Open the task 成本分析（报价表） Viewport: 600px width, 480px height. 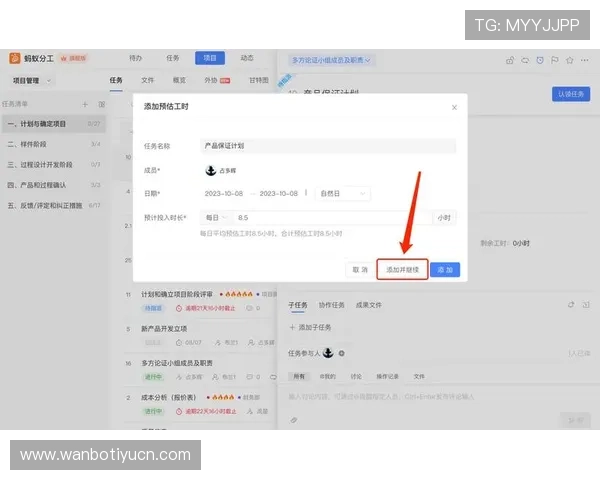click(x=169, y=397)
